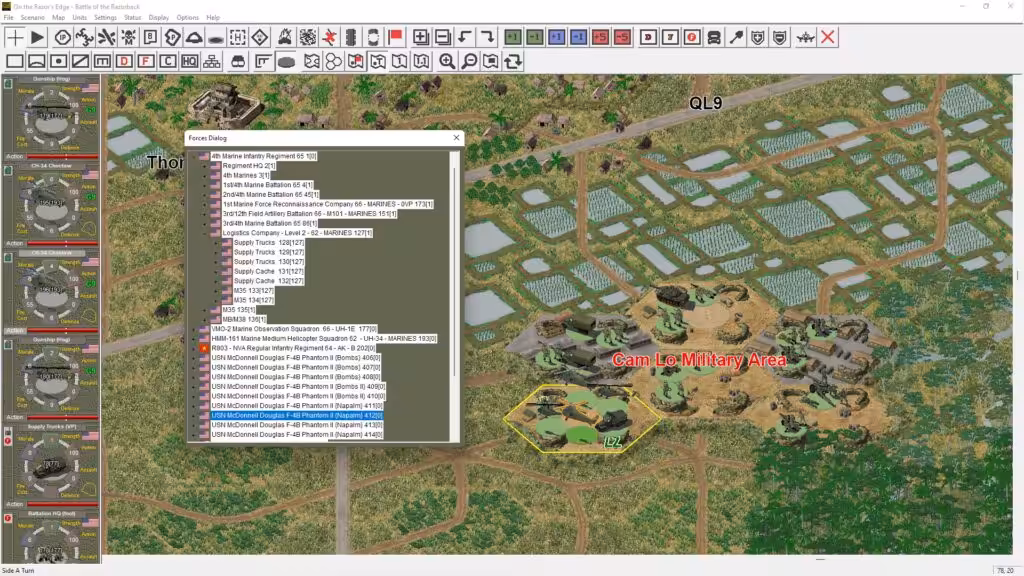
Task: Open the File menu
Action: (8, 18)
